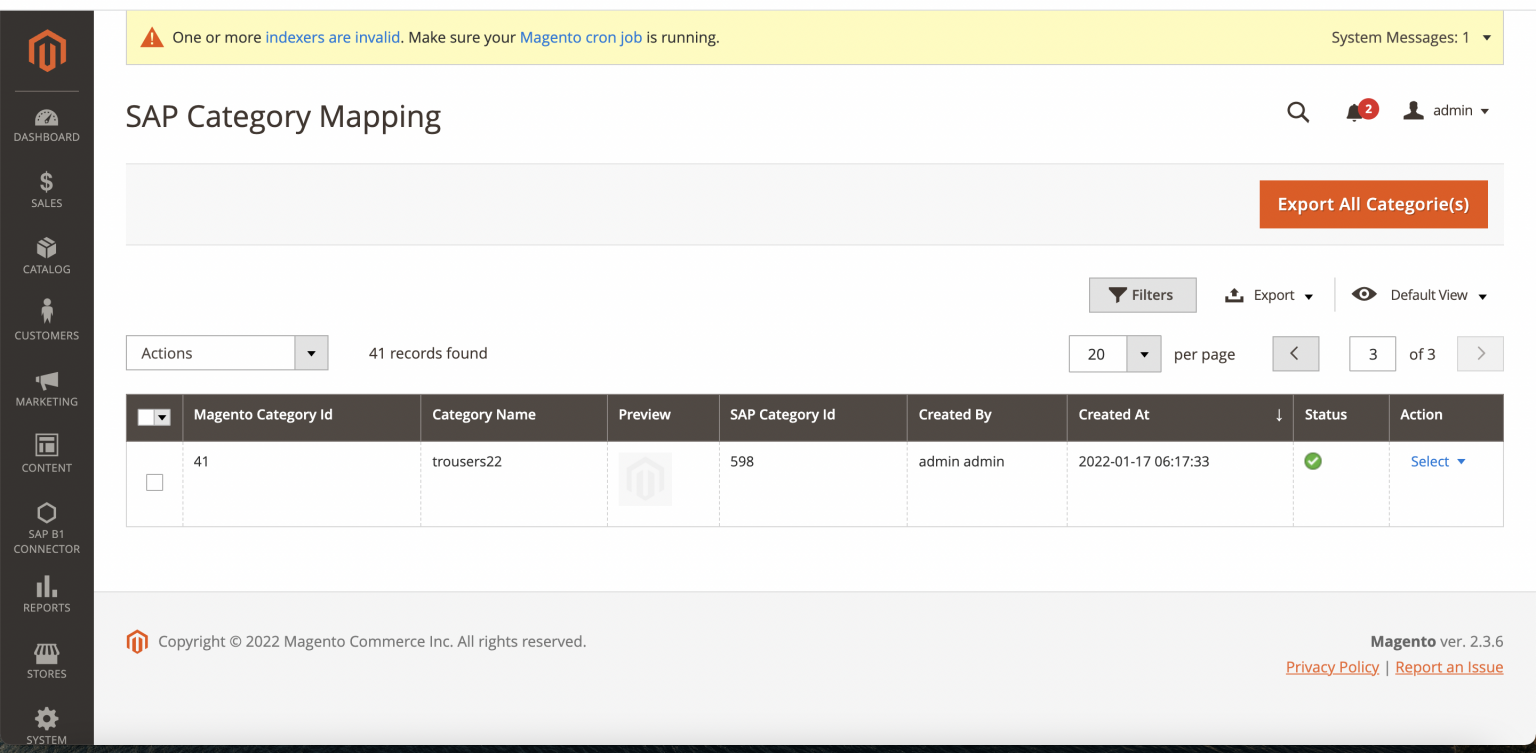Click the green status checkmark for trousers22
1536x753 pixels.
coord(1313,461)
